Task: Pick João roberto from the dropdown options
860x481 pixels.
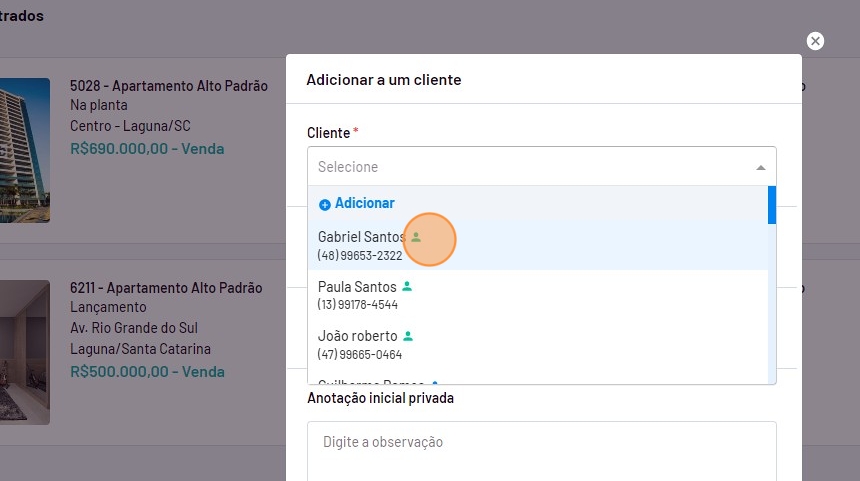Action: tap(357, 343)
